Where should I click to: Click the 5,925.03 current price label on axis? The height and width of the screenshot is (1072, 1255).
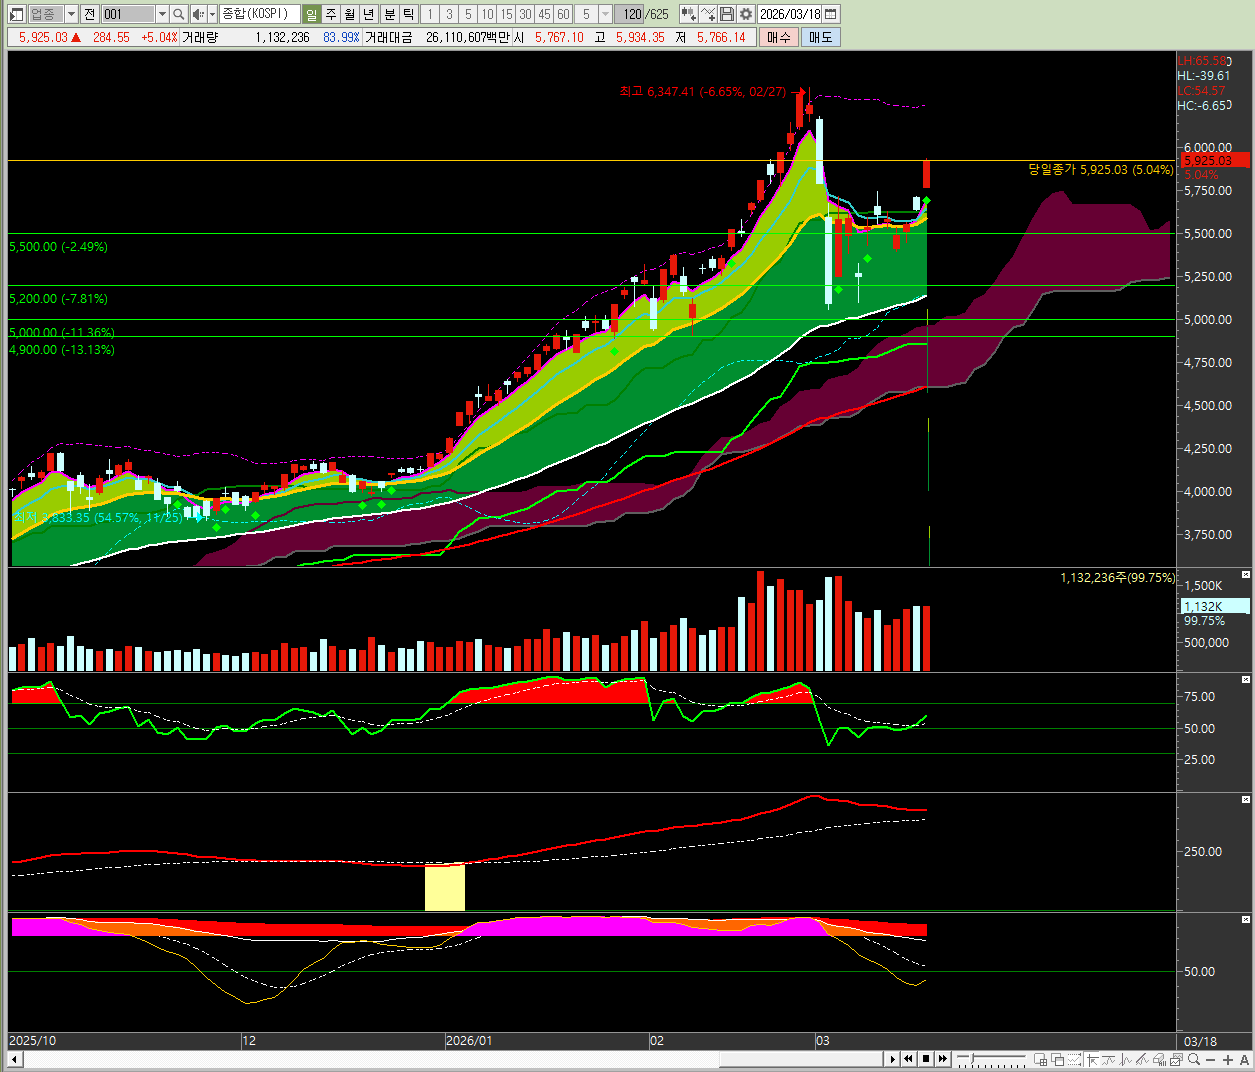[x=1215, y=160]
